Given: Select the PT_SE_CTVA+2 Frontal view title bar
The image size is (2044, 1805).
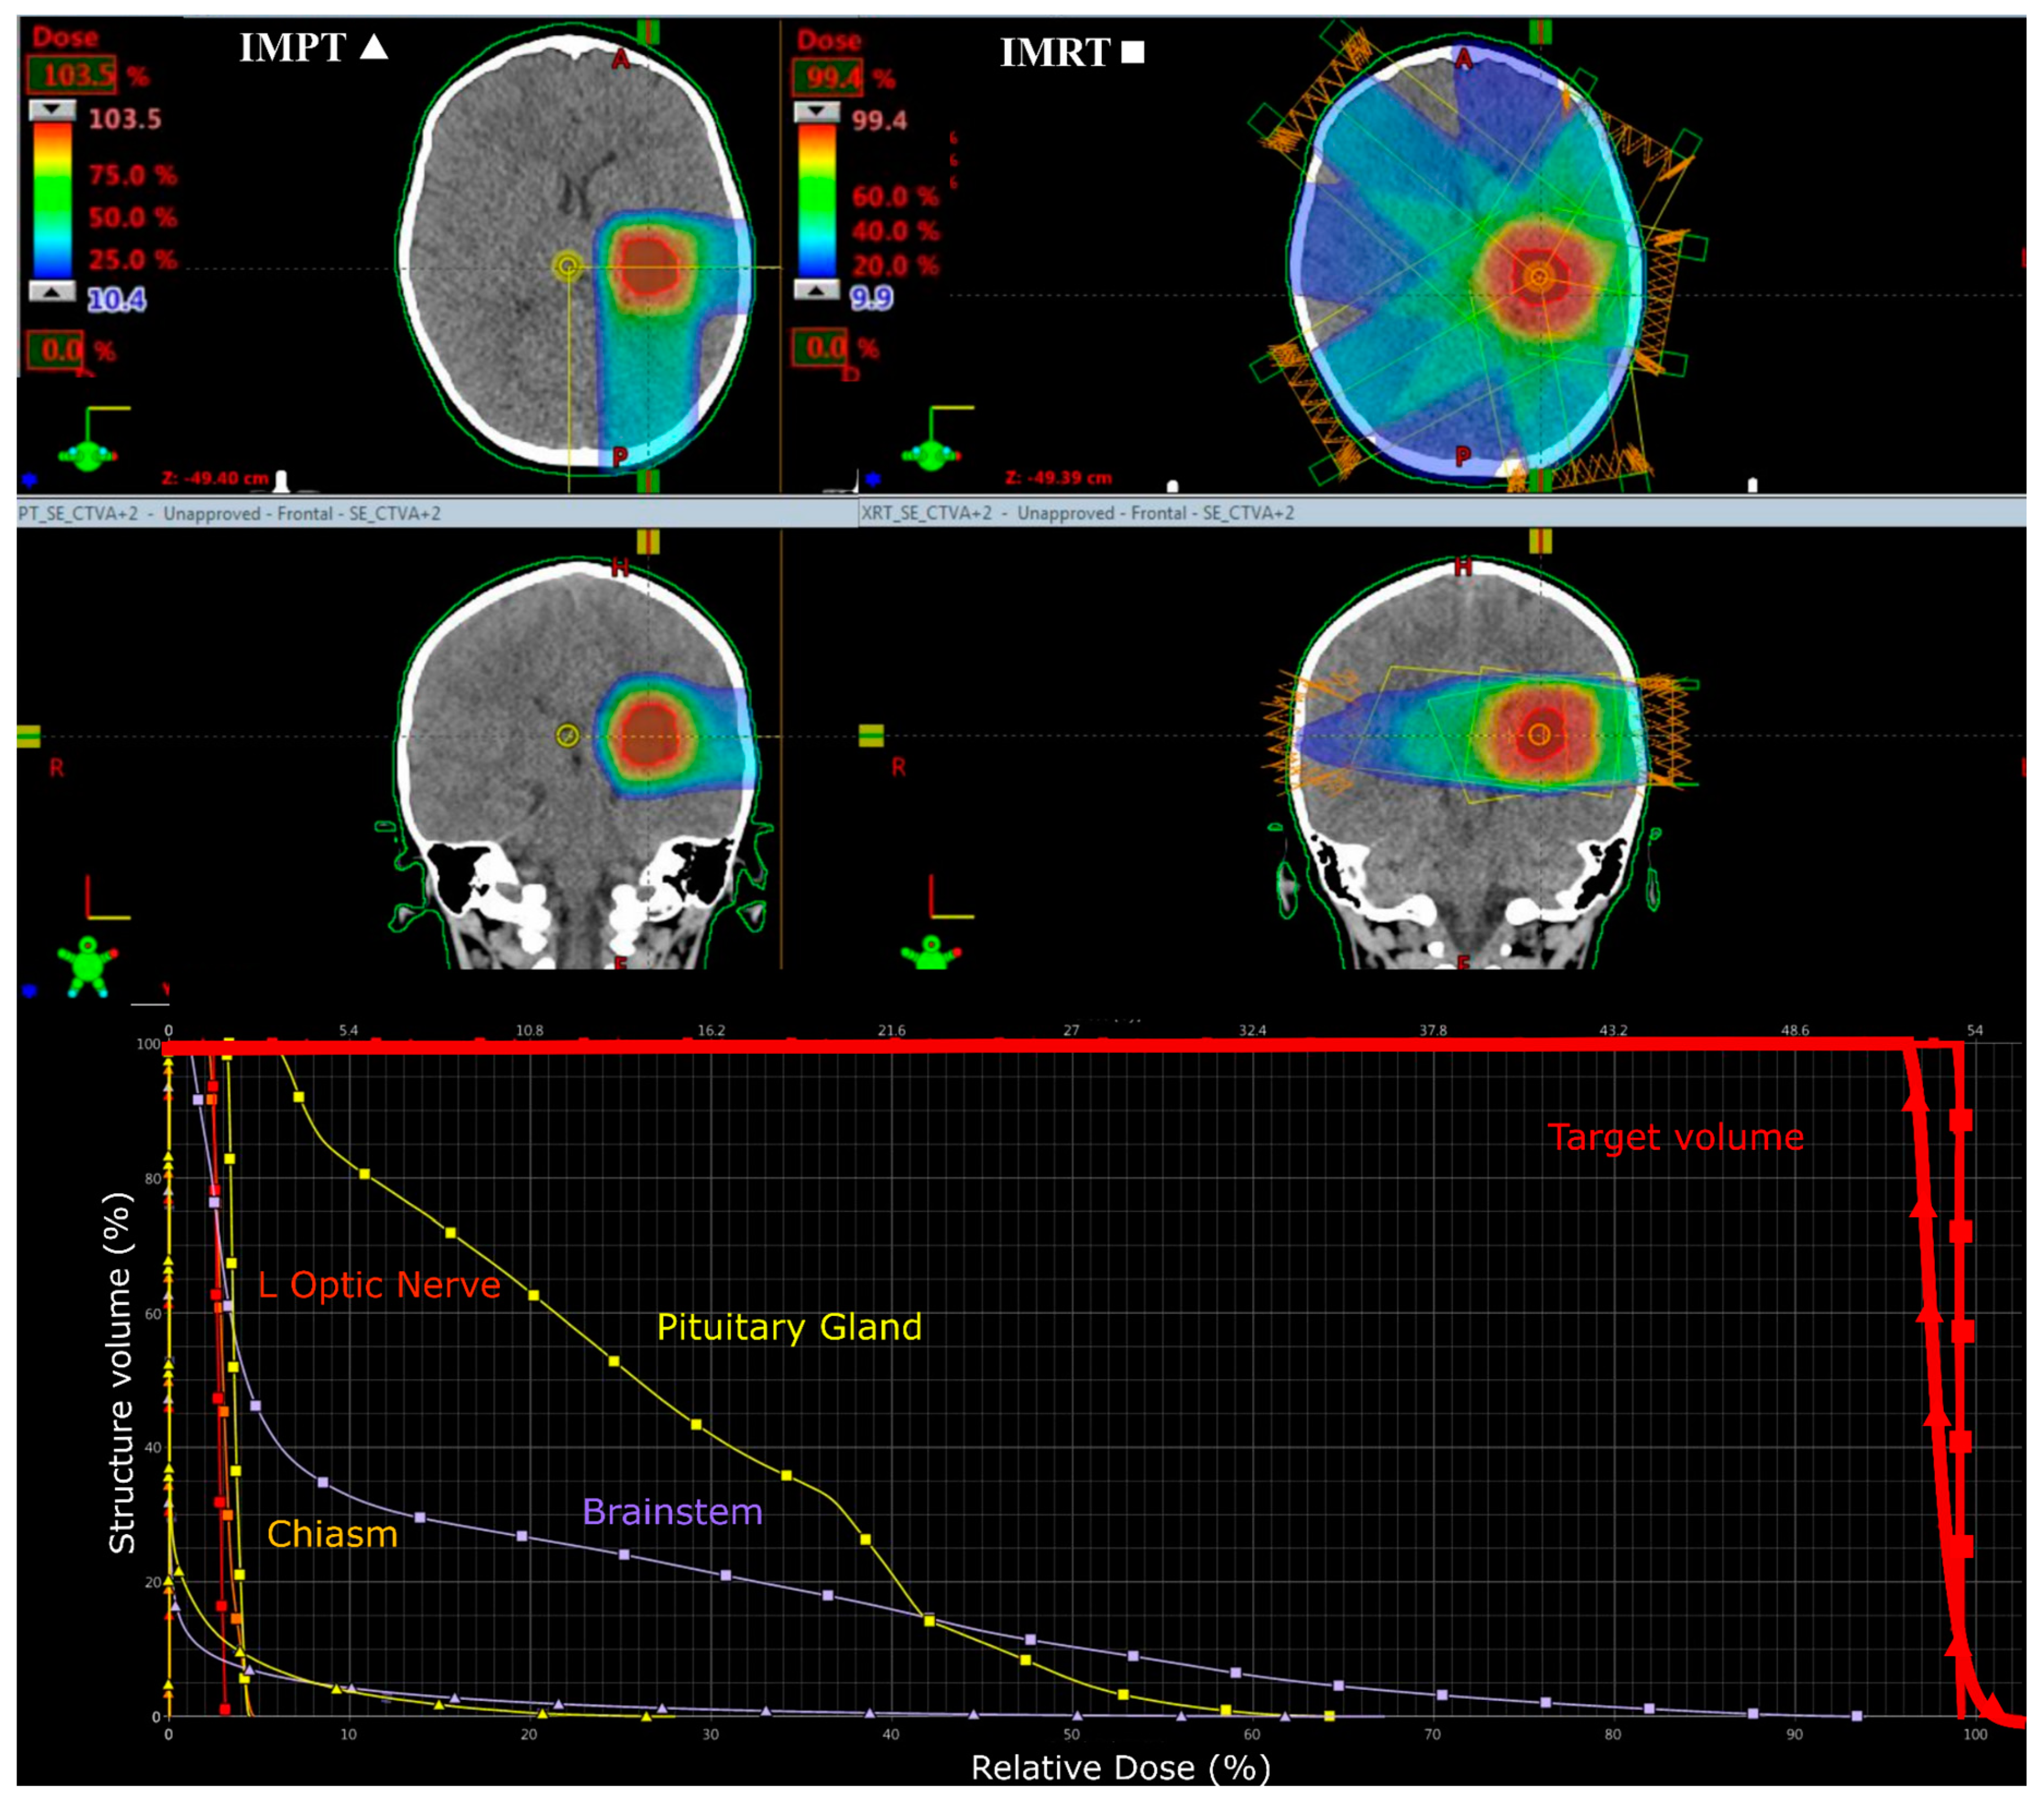Looking at the screenshot, I should coord(230,514).
